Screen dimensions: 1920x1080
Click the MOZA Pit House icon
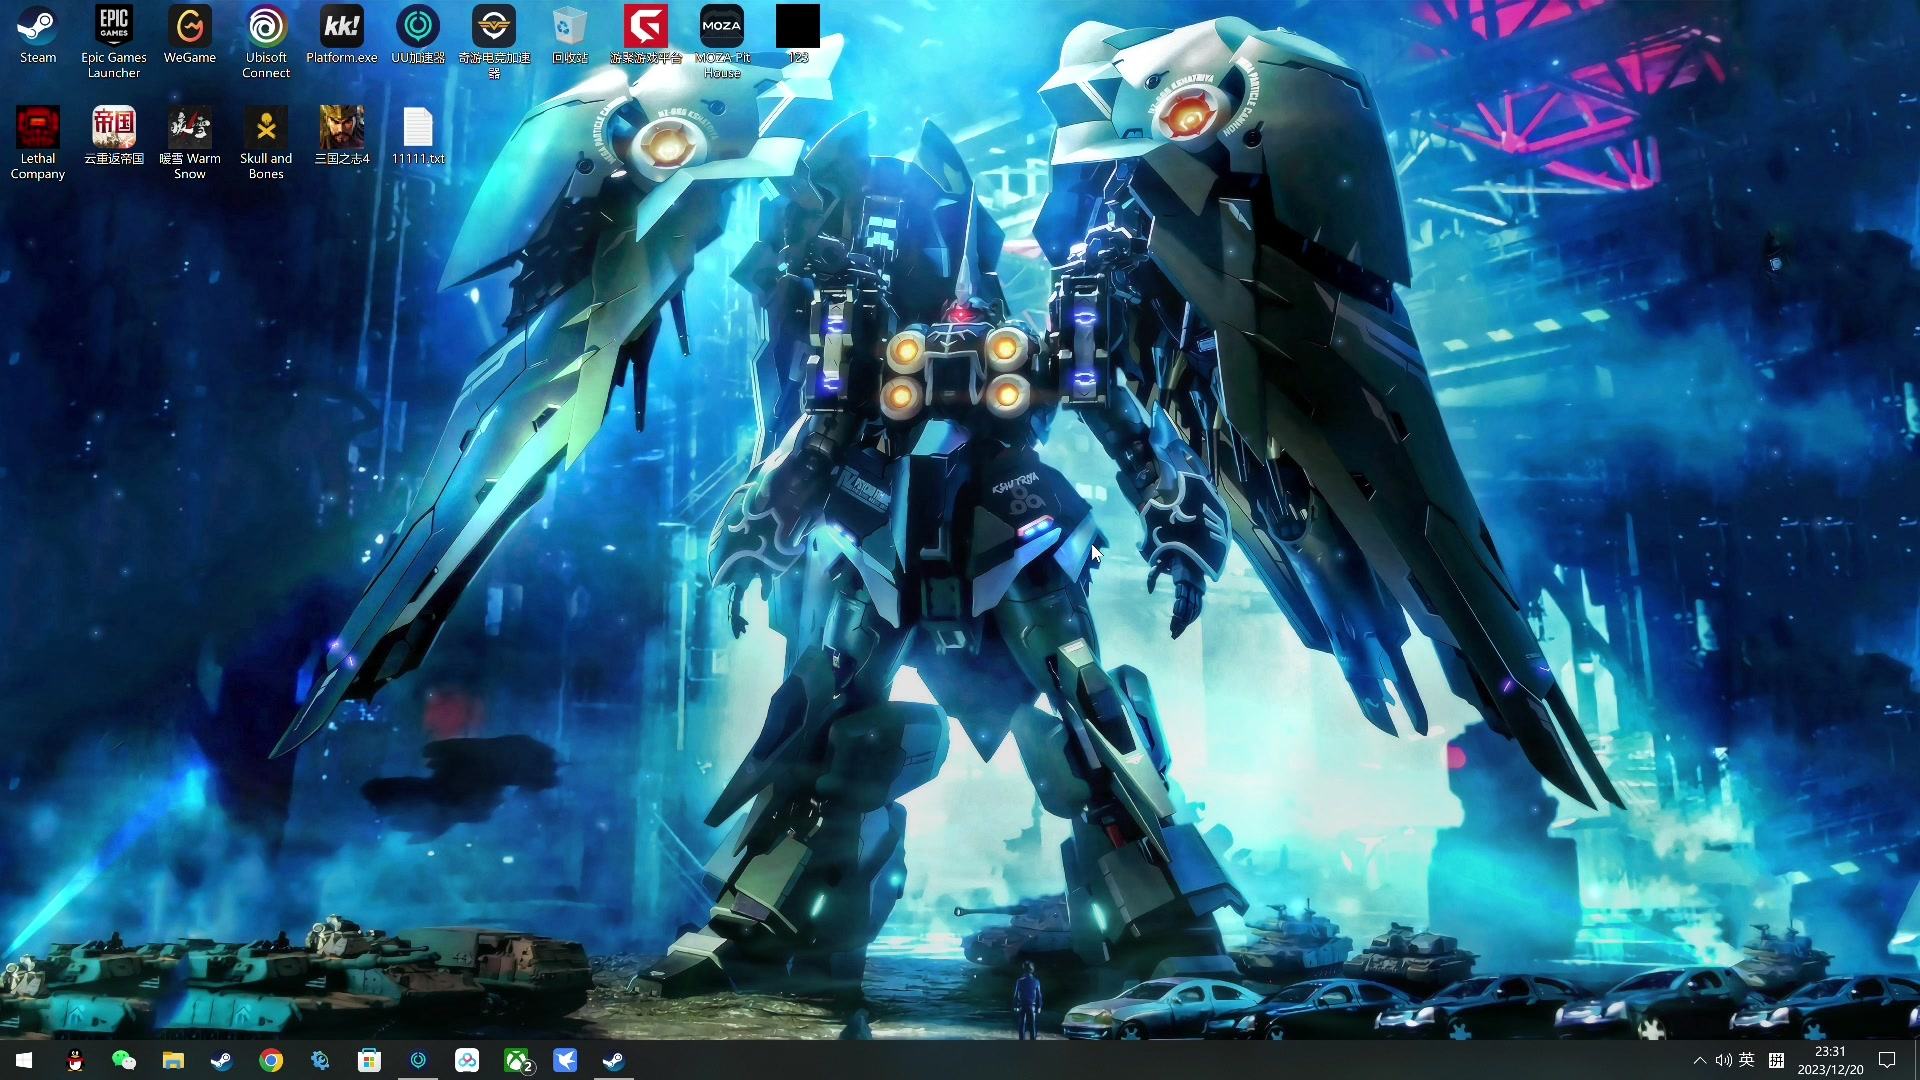tap(722, 28)
